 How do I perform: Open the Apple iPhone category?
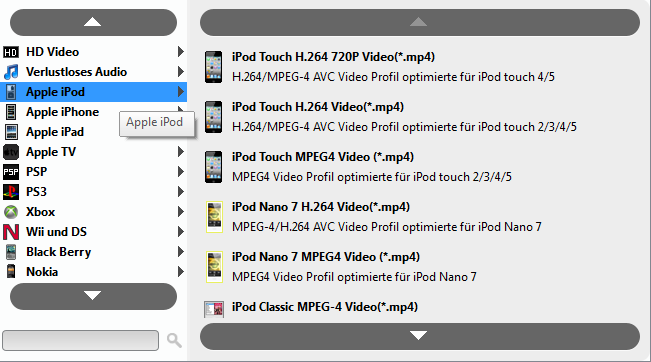pyautogui.click(x=93, y=112)
